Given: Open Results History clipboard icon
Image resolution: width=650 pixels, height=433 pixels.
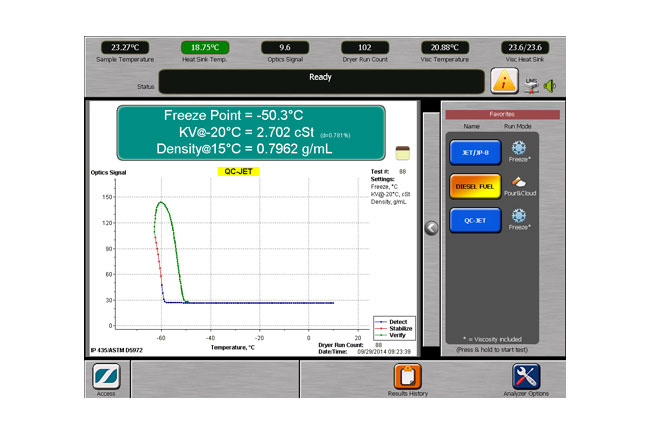Looking at the screenshot, I should point(406,377).
